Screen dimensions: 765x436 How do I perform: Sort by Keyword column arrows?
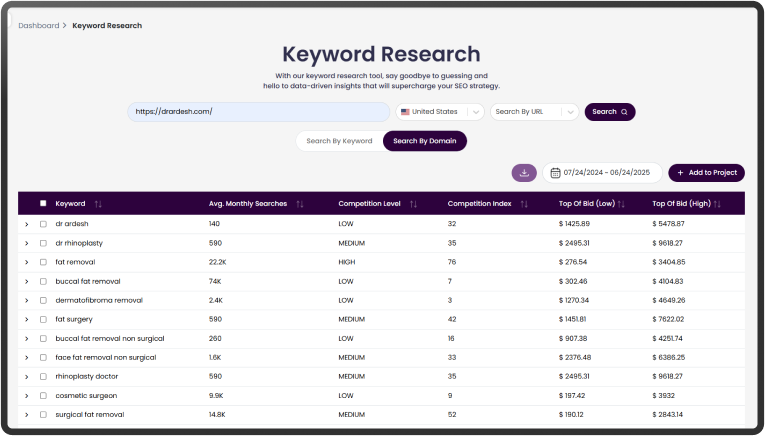click(98, 204)
